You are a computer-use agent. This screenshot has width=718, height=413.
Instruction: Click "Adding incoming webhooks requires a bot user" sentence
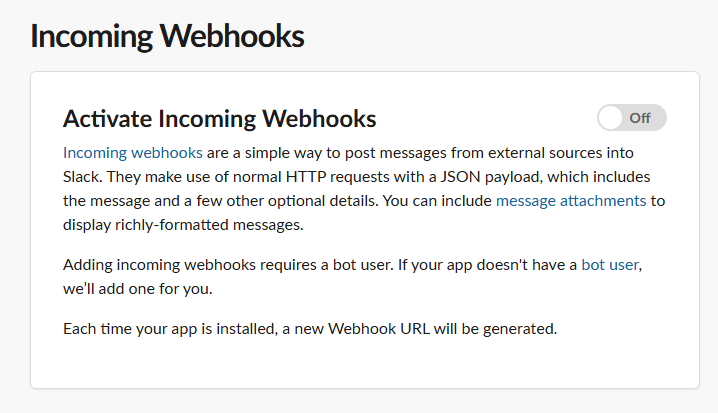pyautogui.click(x=228, y=265)
